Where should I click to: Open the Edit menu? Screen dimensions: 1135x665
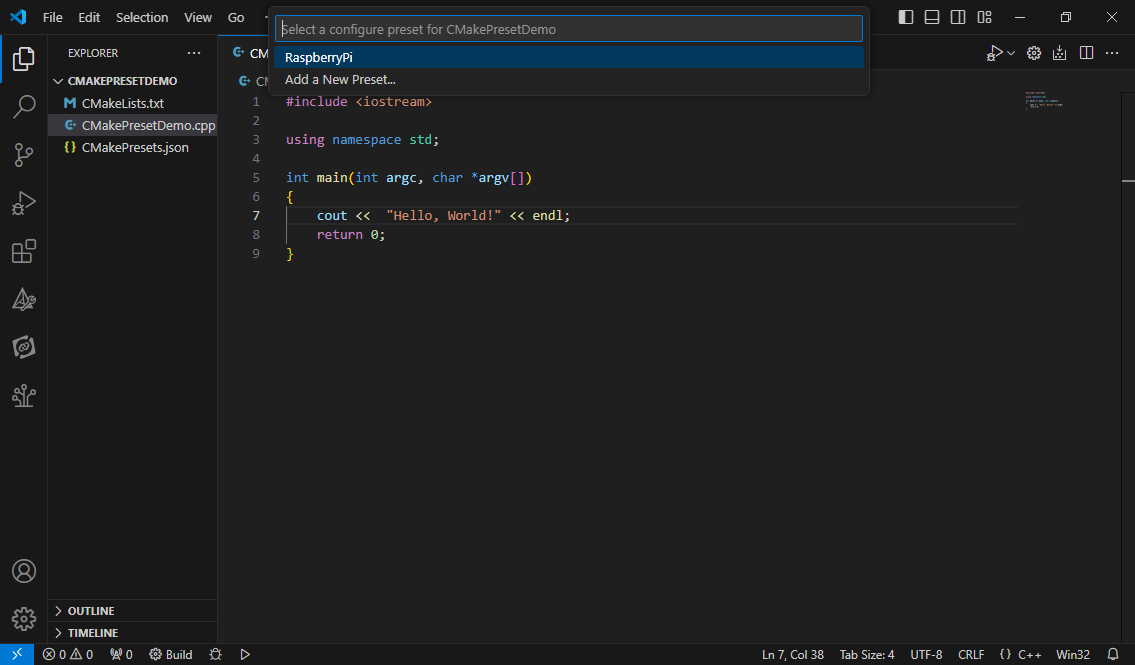pos(89,17)
